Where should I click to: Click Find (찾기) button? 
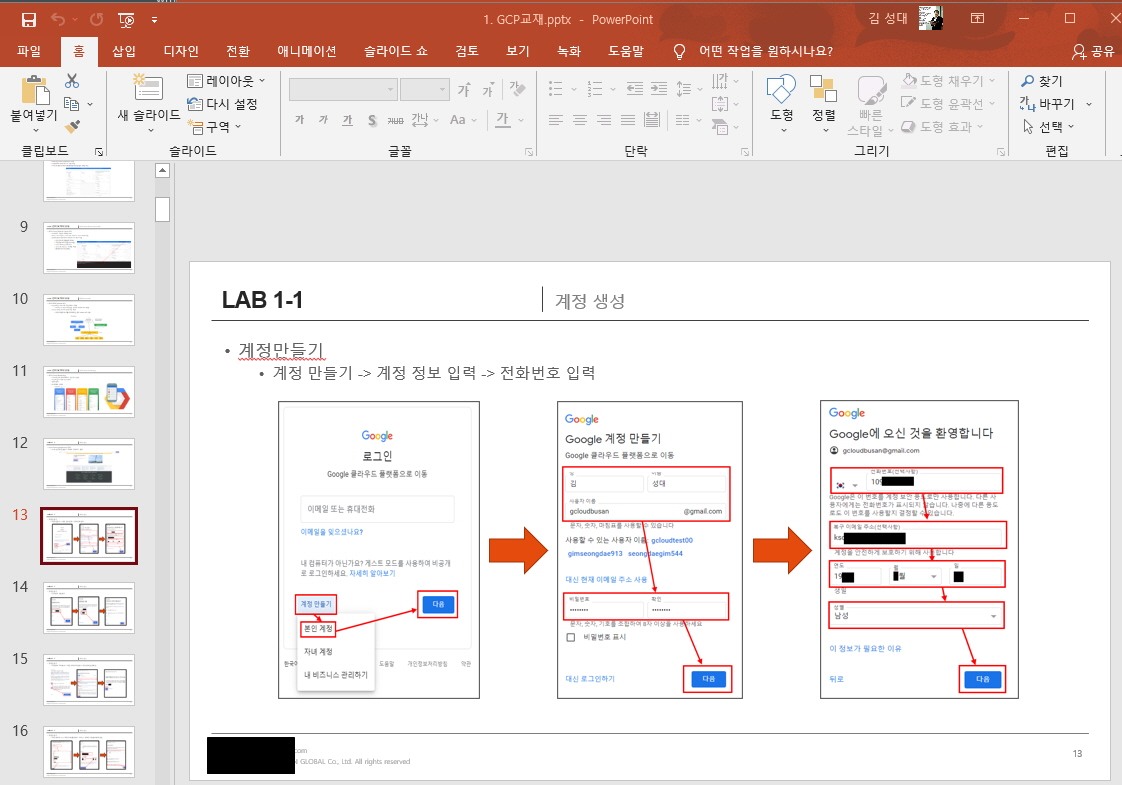point(1041,81)
